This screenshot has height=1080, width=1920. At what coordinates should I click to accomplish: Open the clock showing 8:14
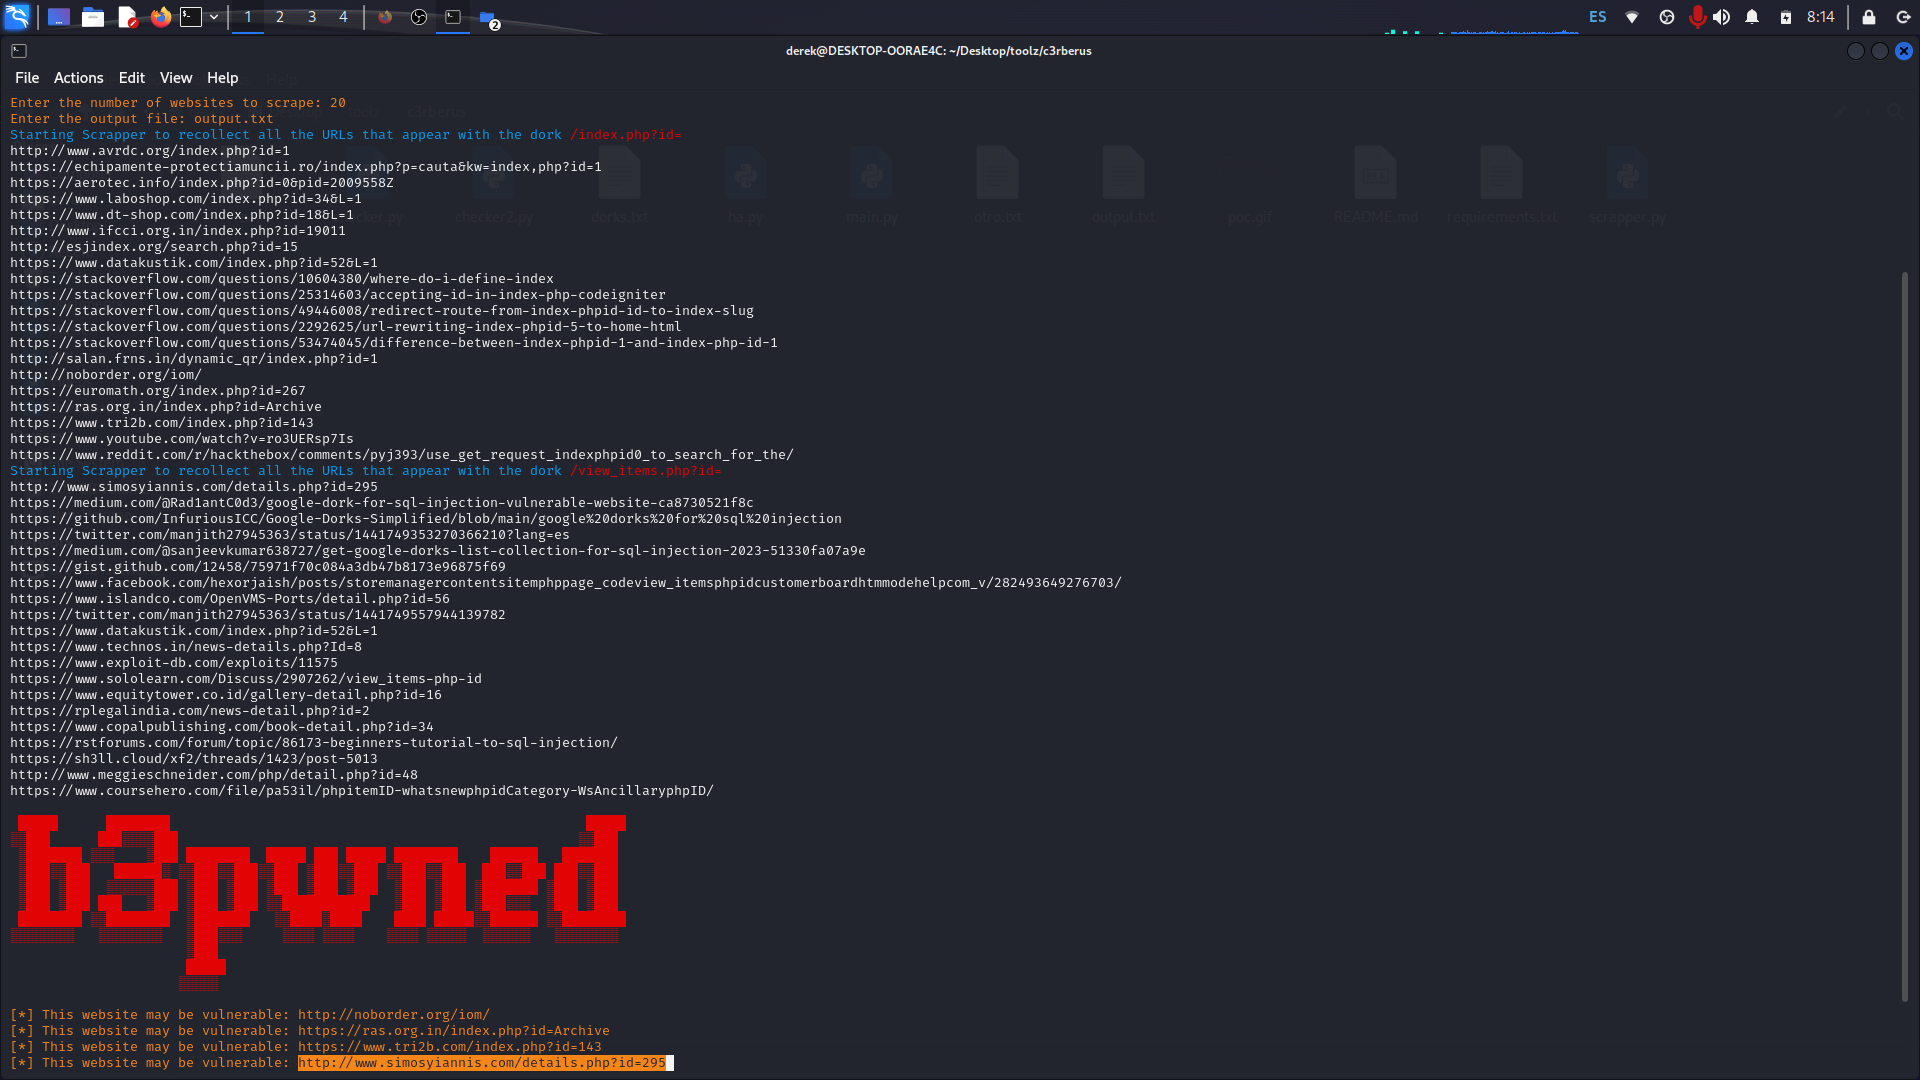(1822, 16)
